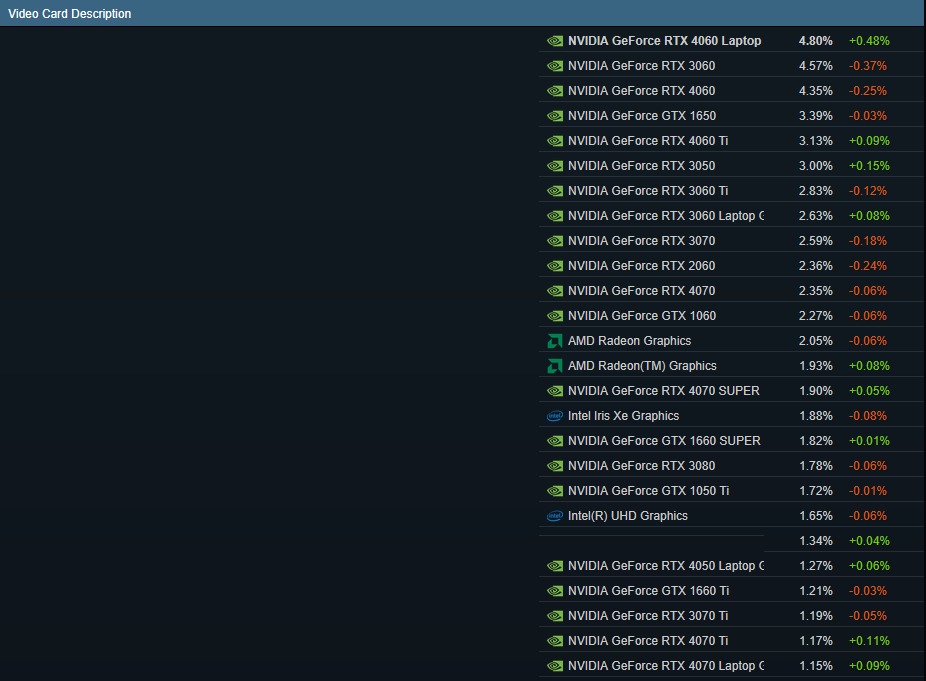Select the NVIDIA GeForce RTX 3060 name

pos(641,66)
